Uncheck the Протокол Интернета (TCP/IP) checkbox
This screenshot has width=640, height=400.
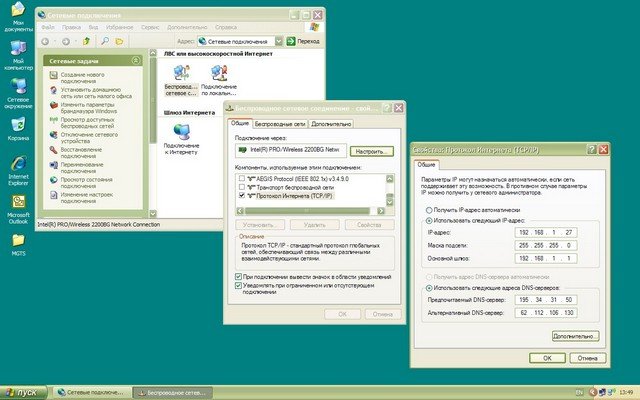pos(240,195)
